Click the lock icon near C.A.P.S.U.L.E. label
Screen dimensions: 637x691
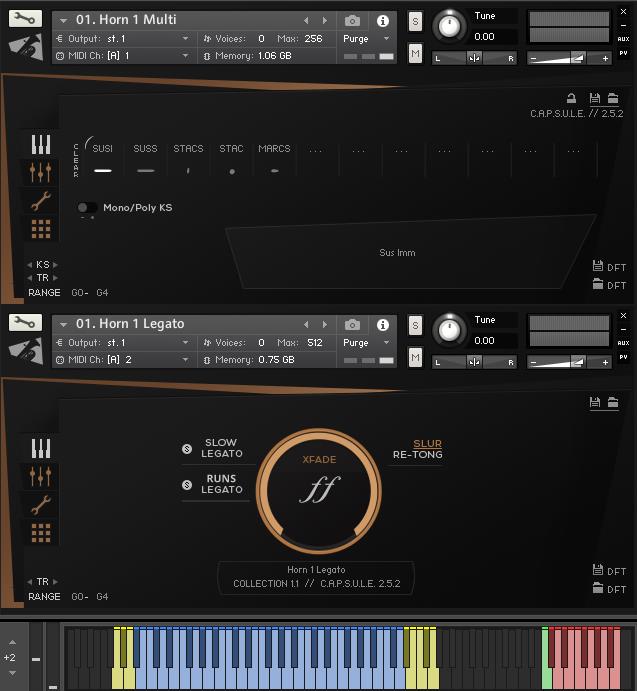coord(571,98)
